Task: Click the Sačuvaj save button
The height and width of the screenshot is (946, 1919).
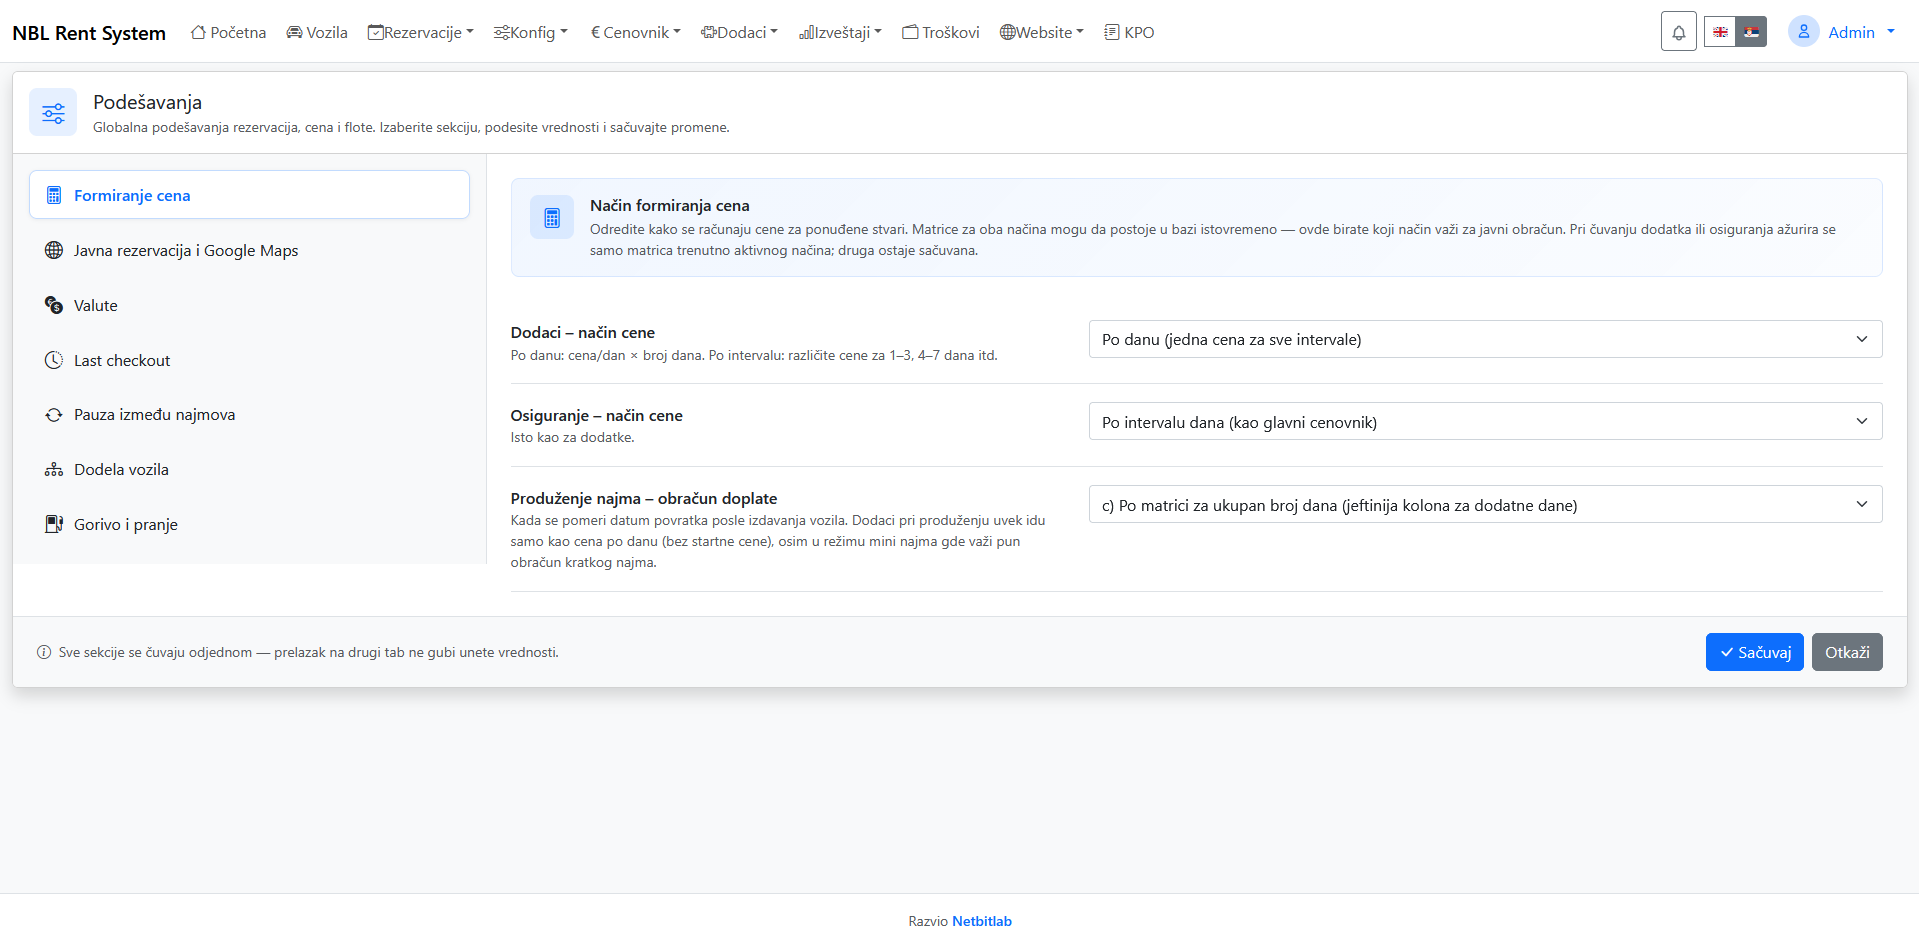Action: coord(1754,652)
